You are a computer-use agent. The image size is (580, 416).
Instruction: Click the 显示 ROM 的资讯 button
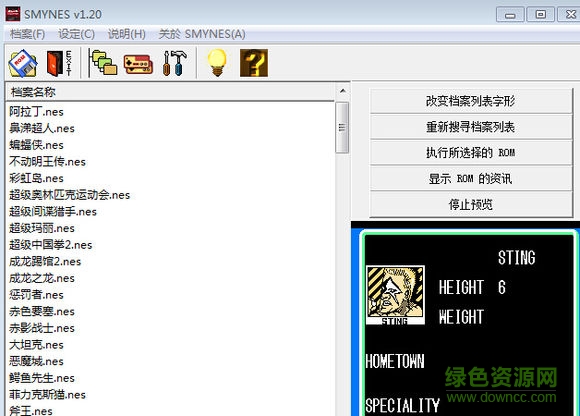click(471, 179)
